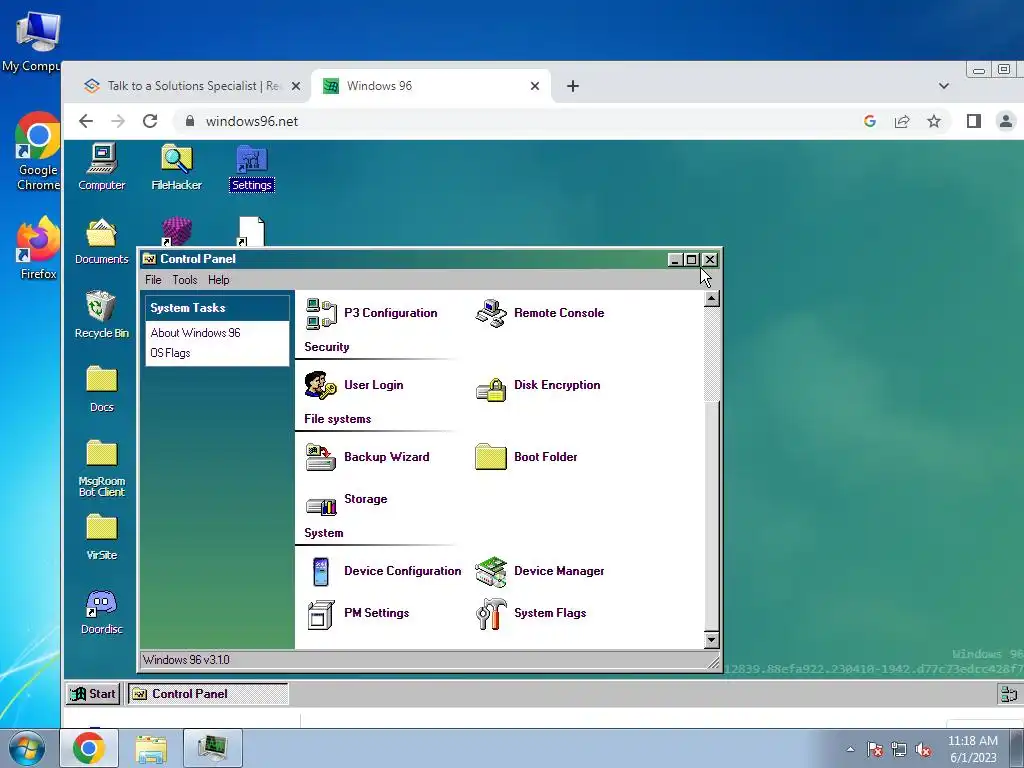
Task: Reload the windows96.net page
Action: click(150, 121)
